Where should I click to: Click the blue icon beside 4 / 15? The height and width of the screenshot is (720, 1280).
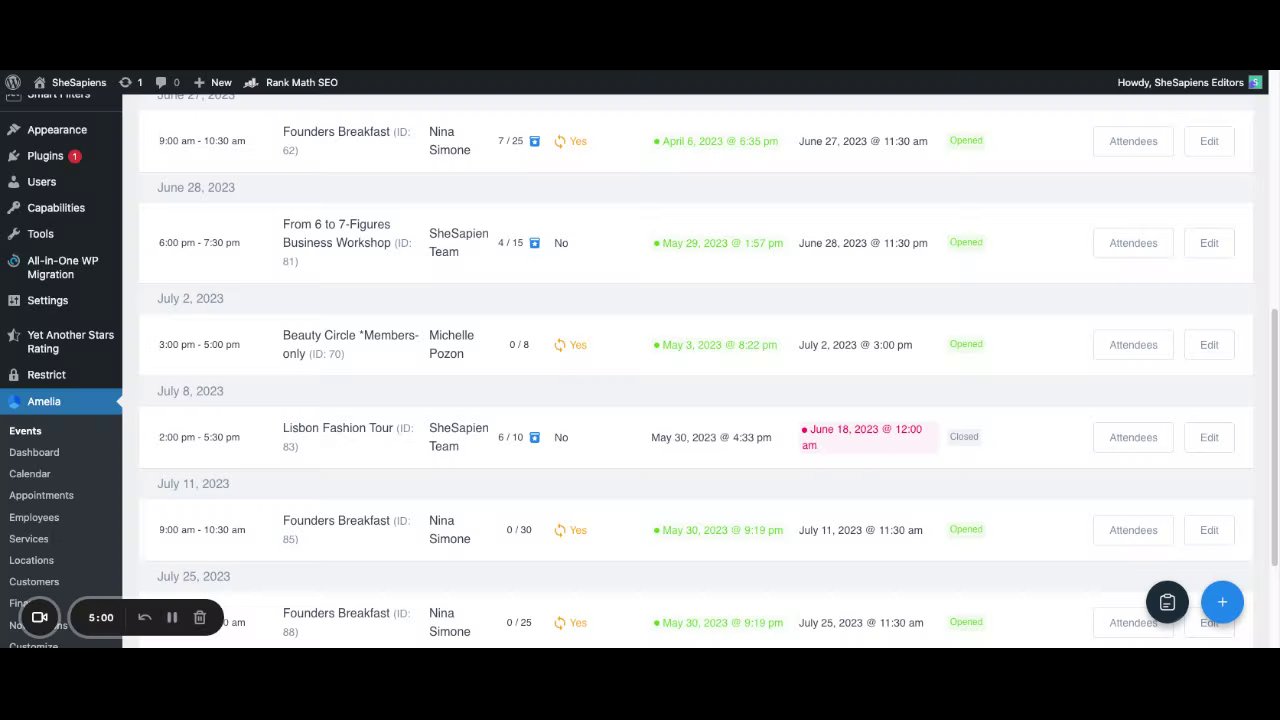534,243
